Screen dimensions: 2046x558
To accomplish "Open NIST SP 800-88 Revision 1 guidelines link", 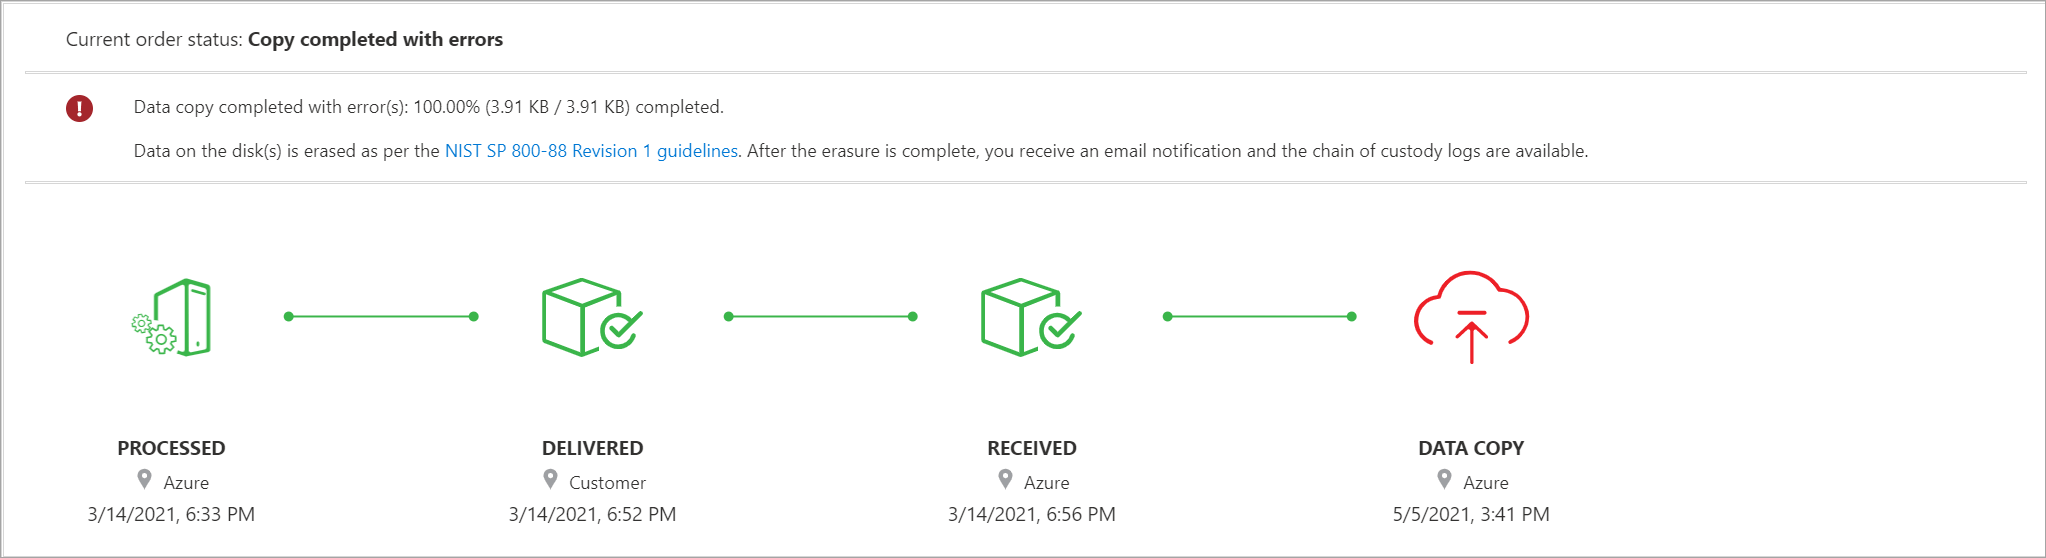I will (591, 151).
